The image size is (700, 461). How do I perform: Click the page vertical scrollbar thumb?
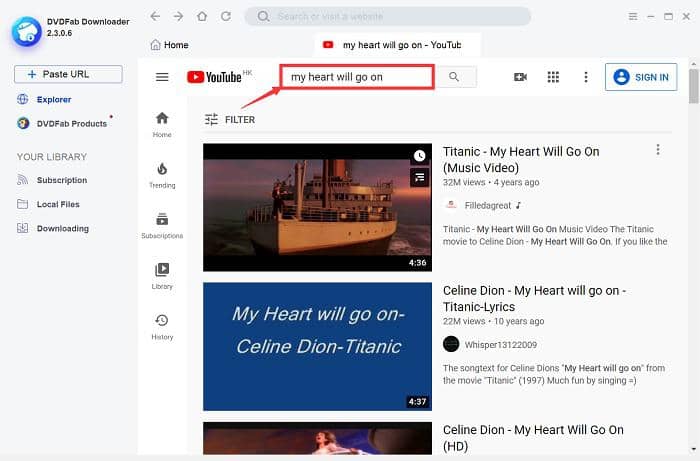(x=693, y=86)
